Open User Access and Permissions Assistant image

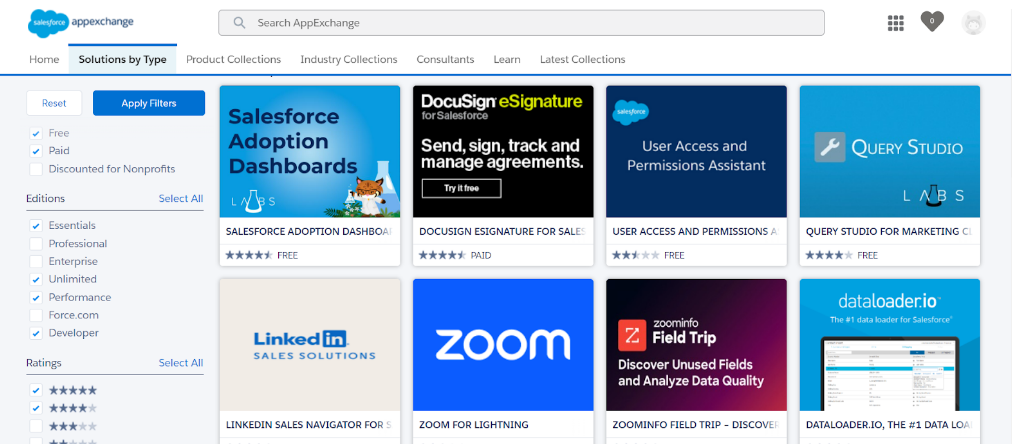click(696, 152)
